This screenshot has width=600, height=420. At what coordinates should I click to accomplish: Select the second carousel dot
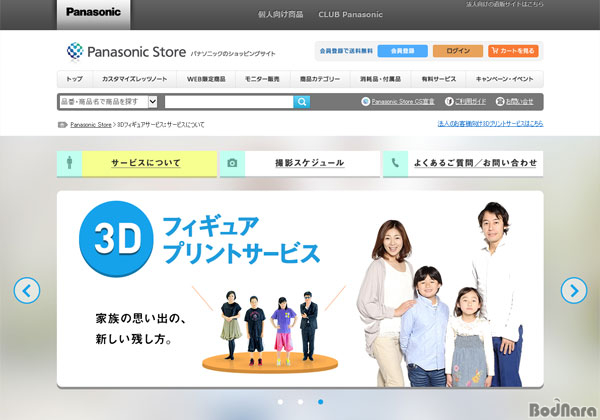tap(300, 402)
